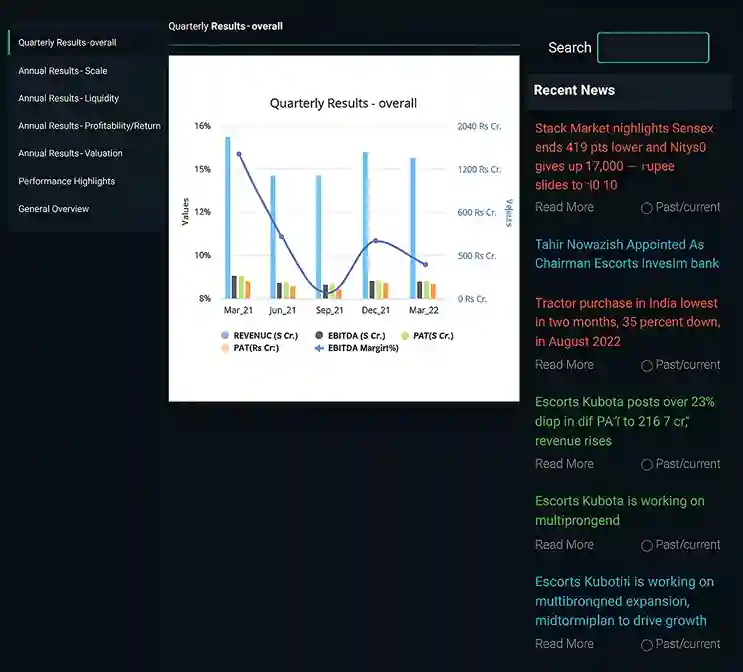This screenshot has height=672, width=743.
Task: Click the Mar_21 revenue bar
Action: [227, 218]
